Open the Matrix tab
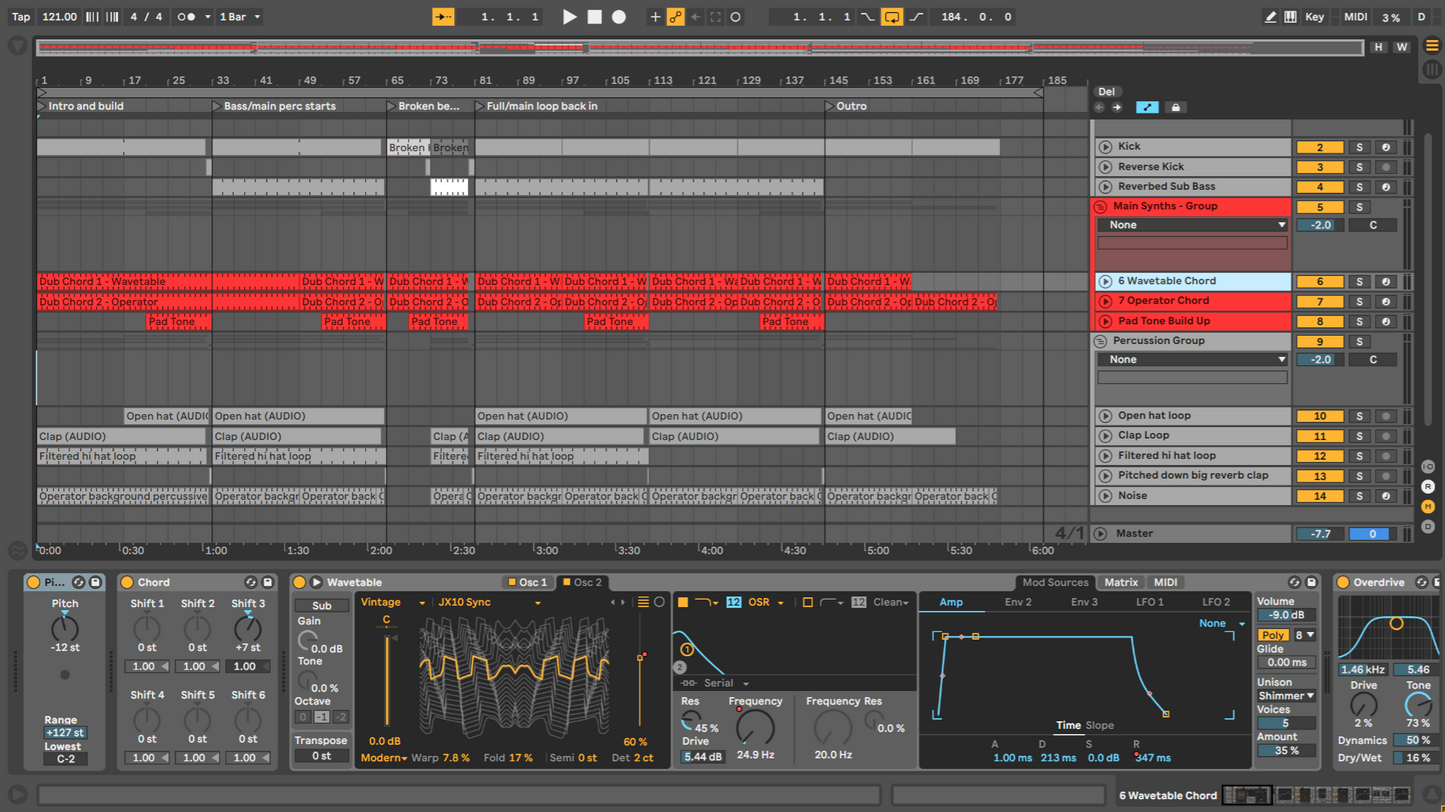 click(x=1120, y=582)
